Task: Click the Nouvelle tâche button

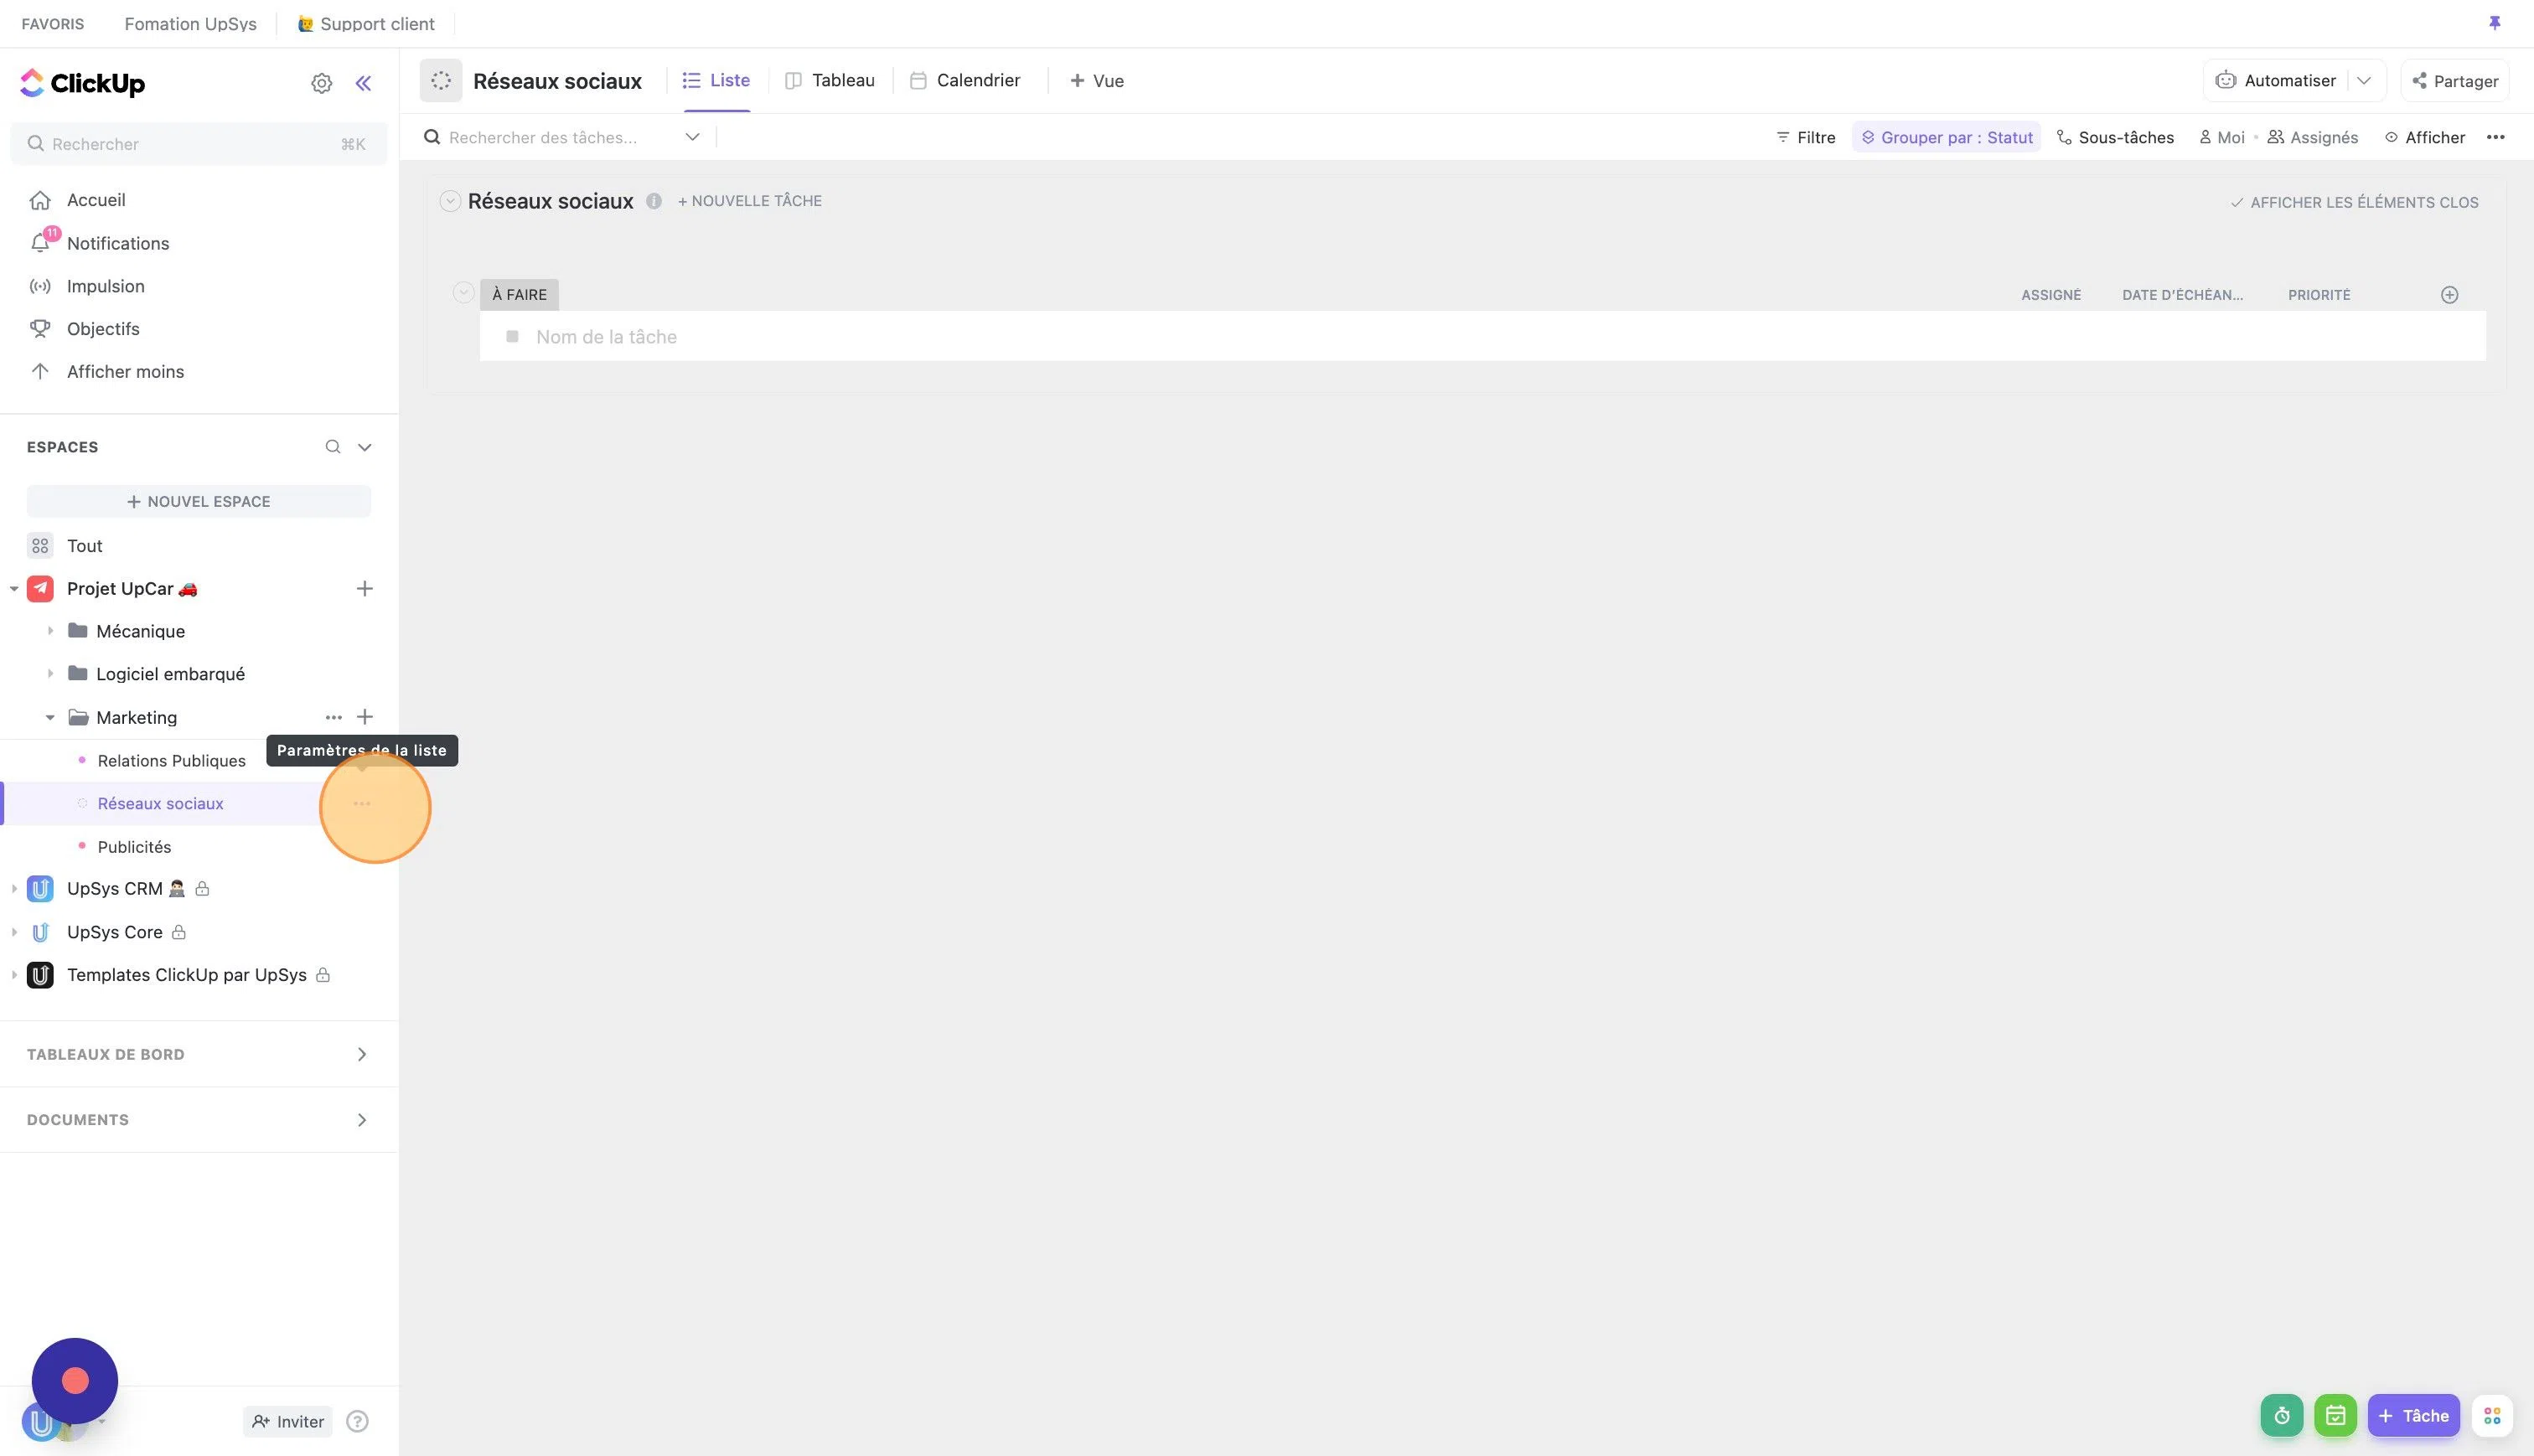Action: 750,202
